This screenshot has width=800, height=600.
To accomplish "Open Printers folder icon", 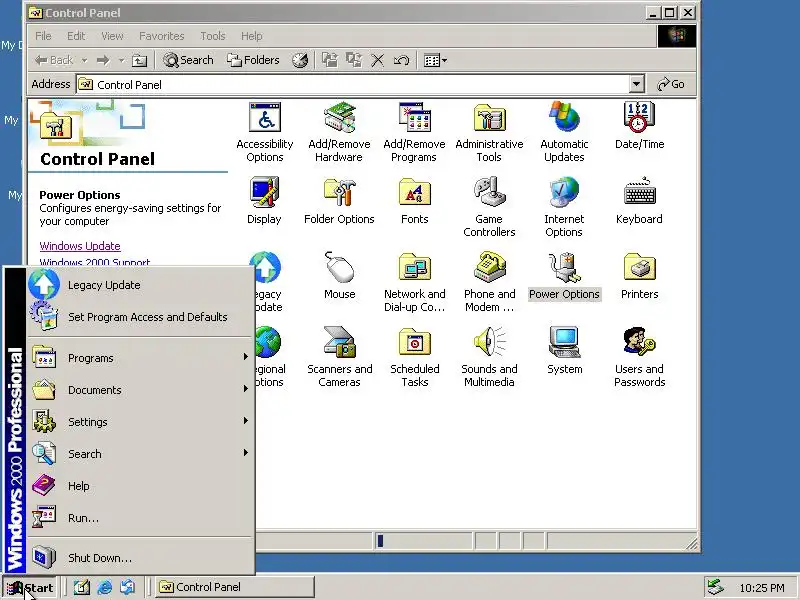I will (639, 276).
